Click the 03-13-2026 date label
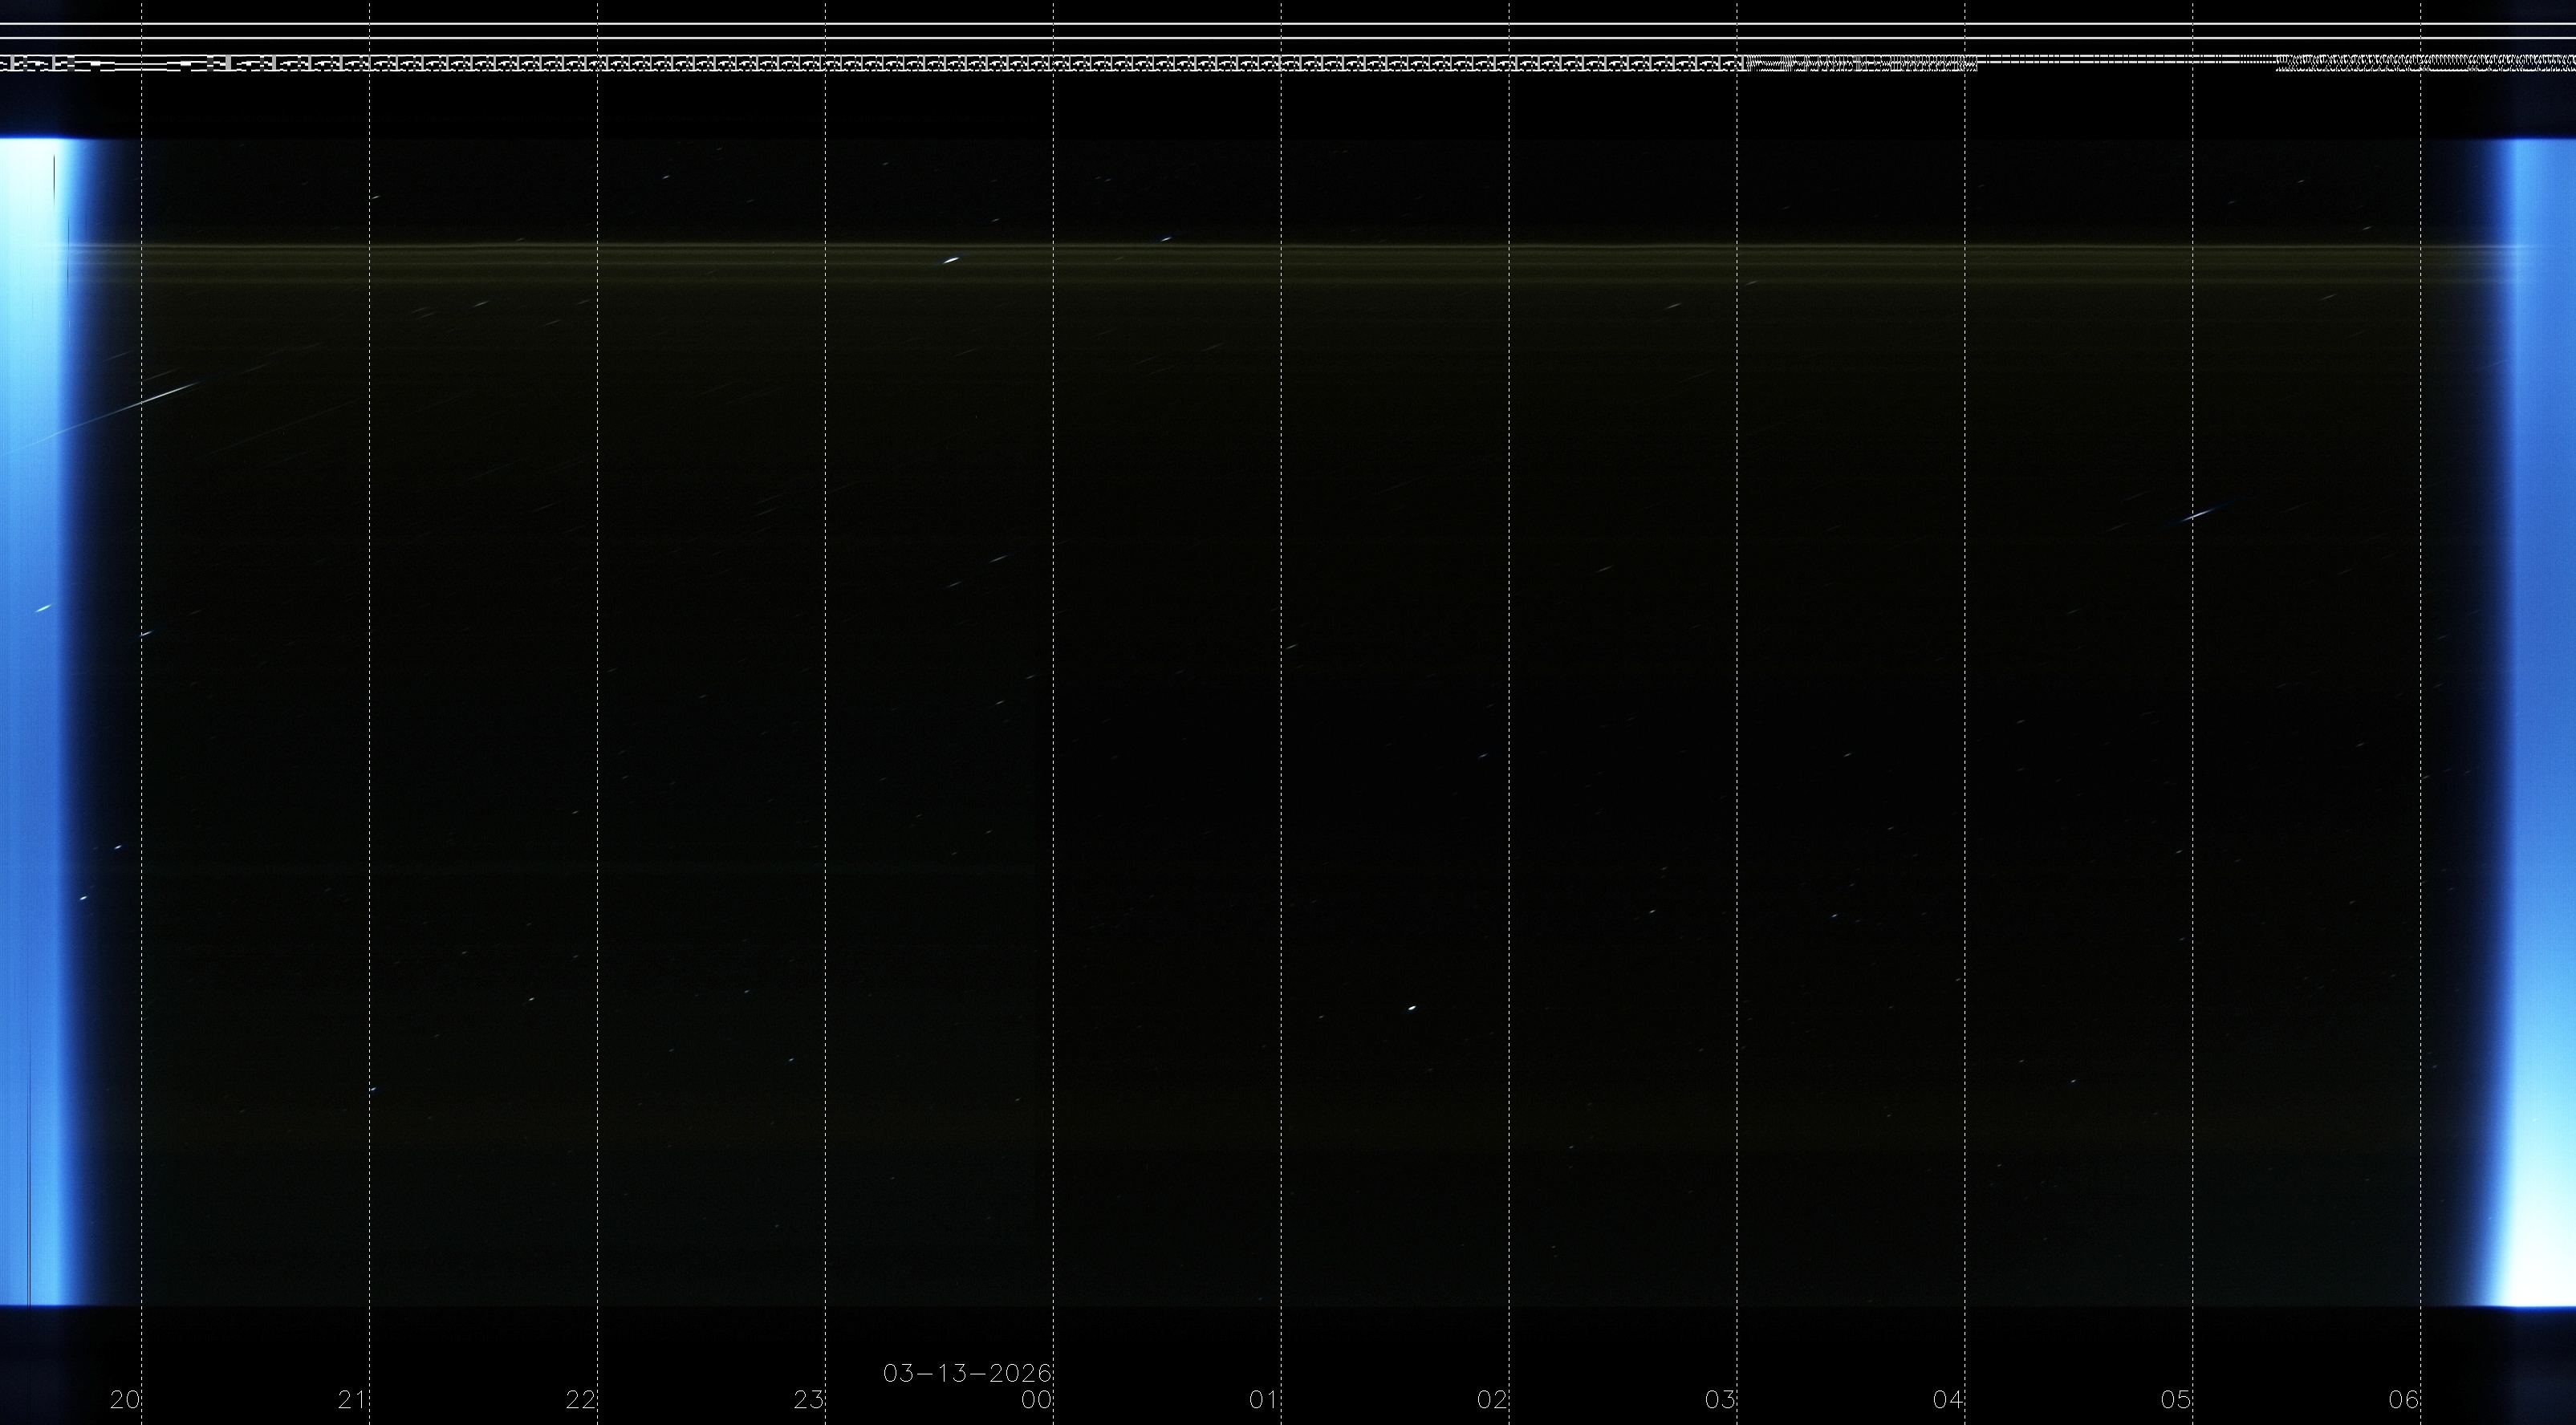Screen dimensions: 2576x1425 (x=967, y=1373)
